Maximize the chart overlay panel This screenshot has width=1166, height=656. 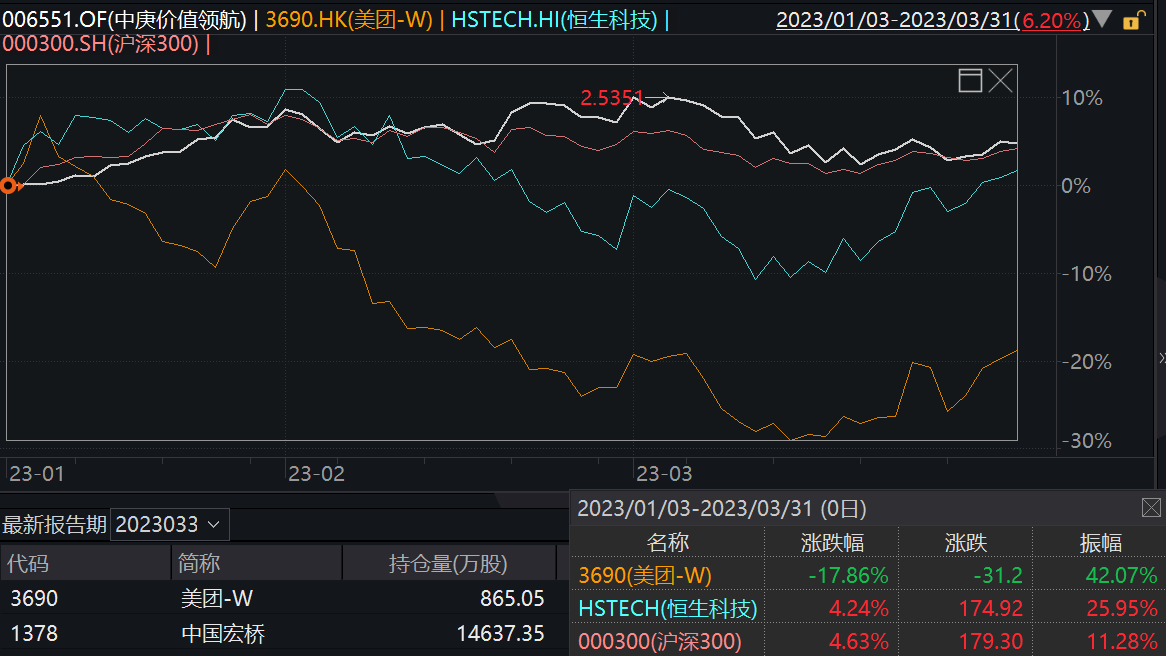coord(970,81)
